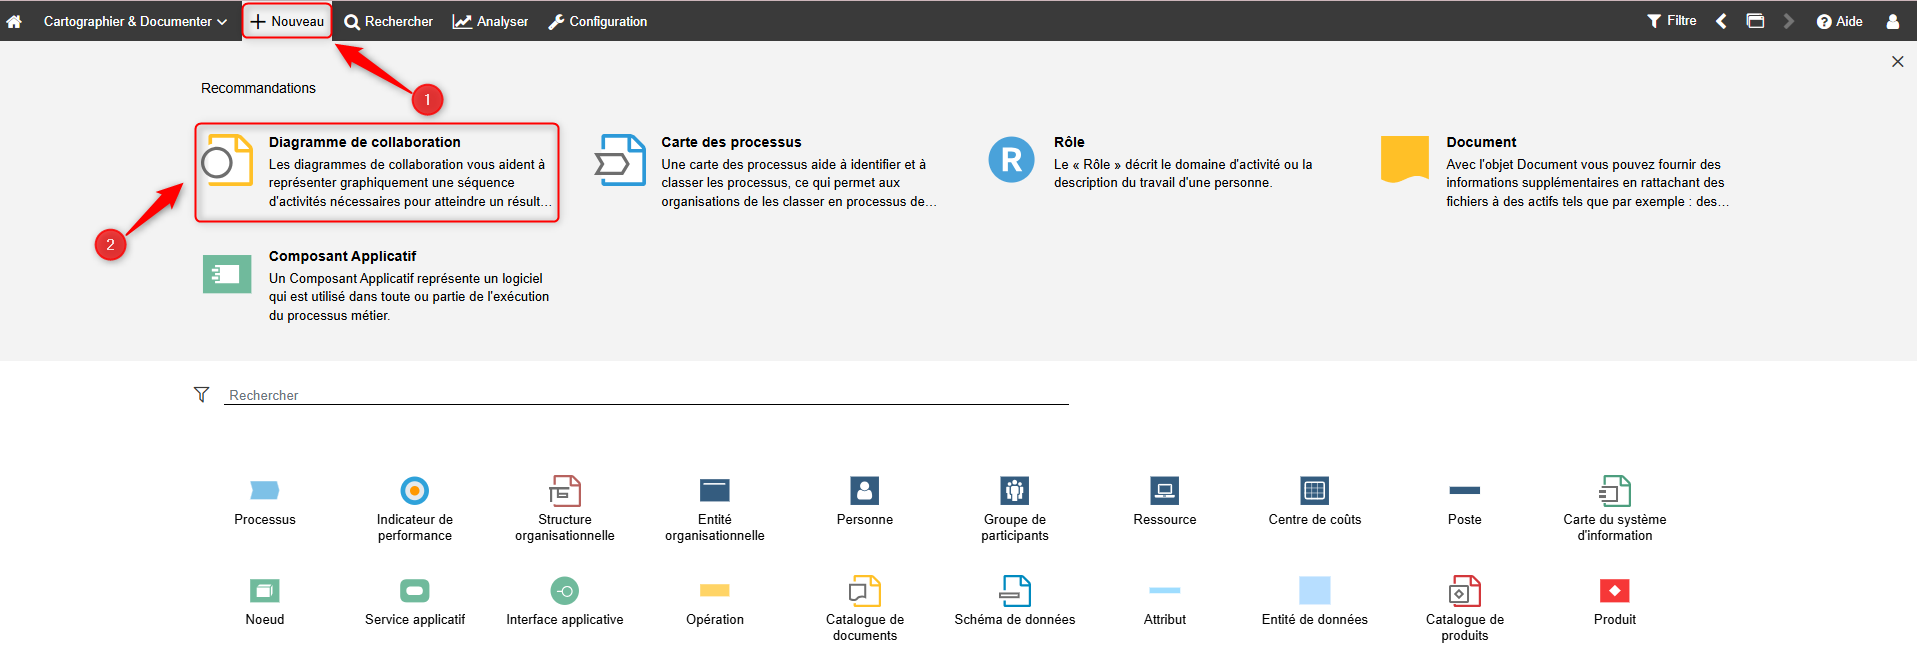Click the Rechercher filter input field
This screenshot has width=1917, height=654.
(645, 395)
